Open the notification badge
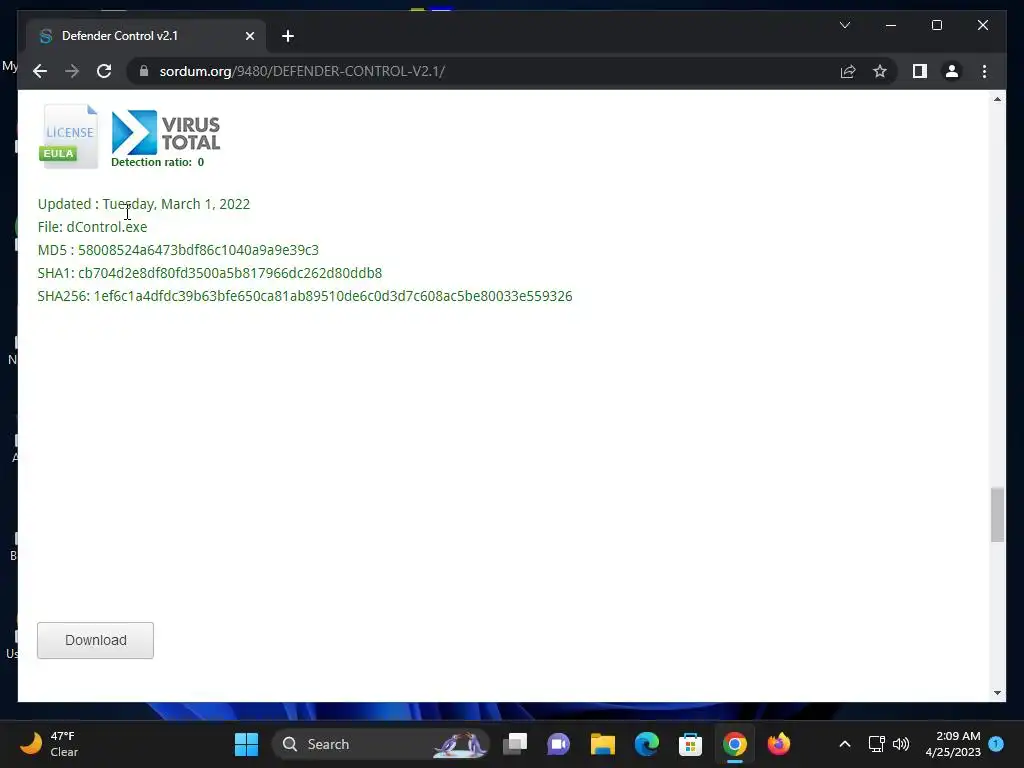This screenshot has height=768, width=1024. 996,744
